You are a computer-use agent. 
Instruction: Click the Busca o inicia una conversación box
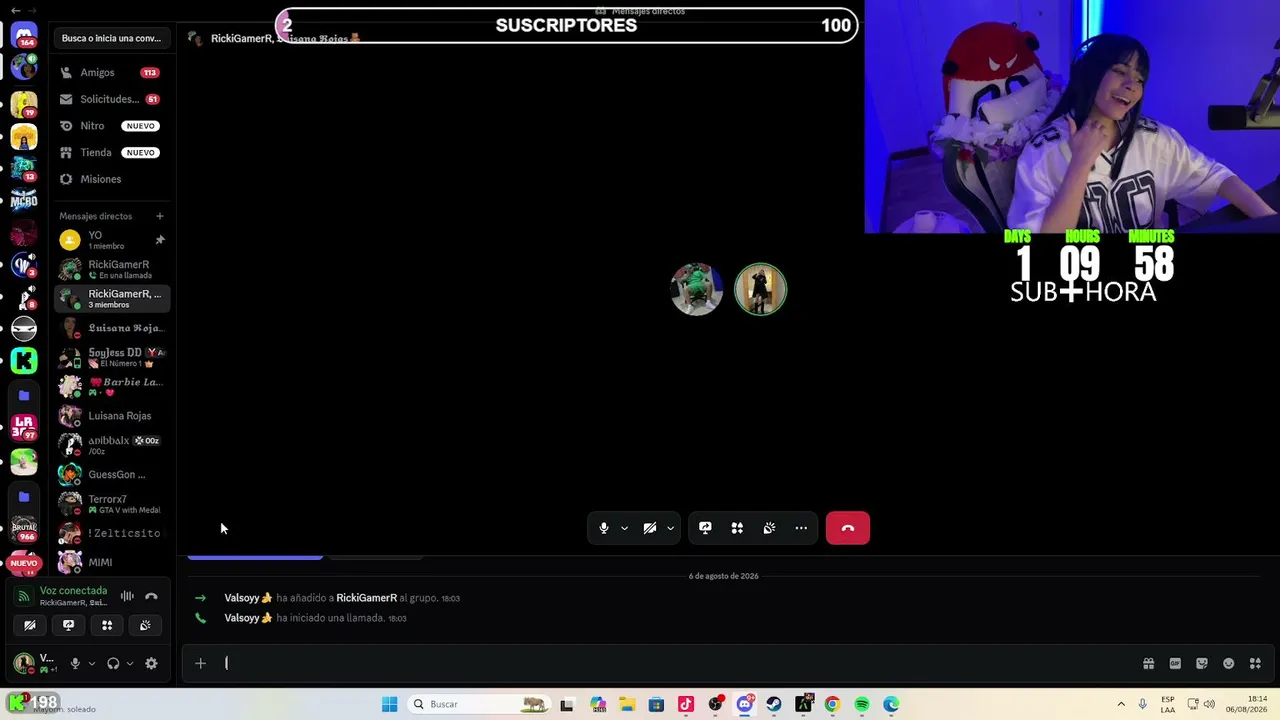[111, 38]
